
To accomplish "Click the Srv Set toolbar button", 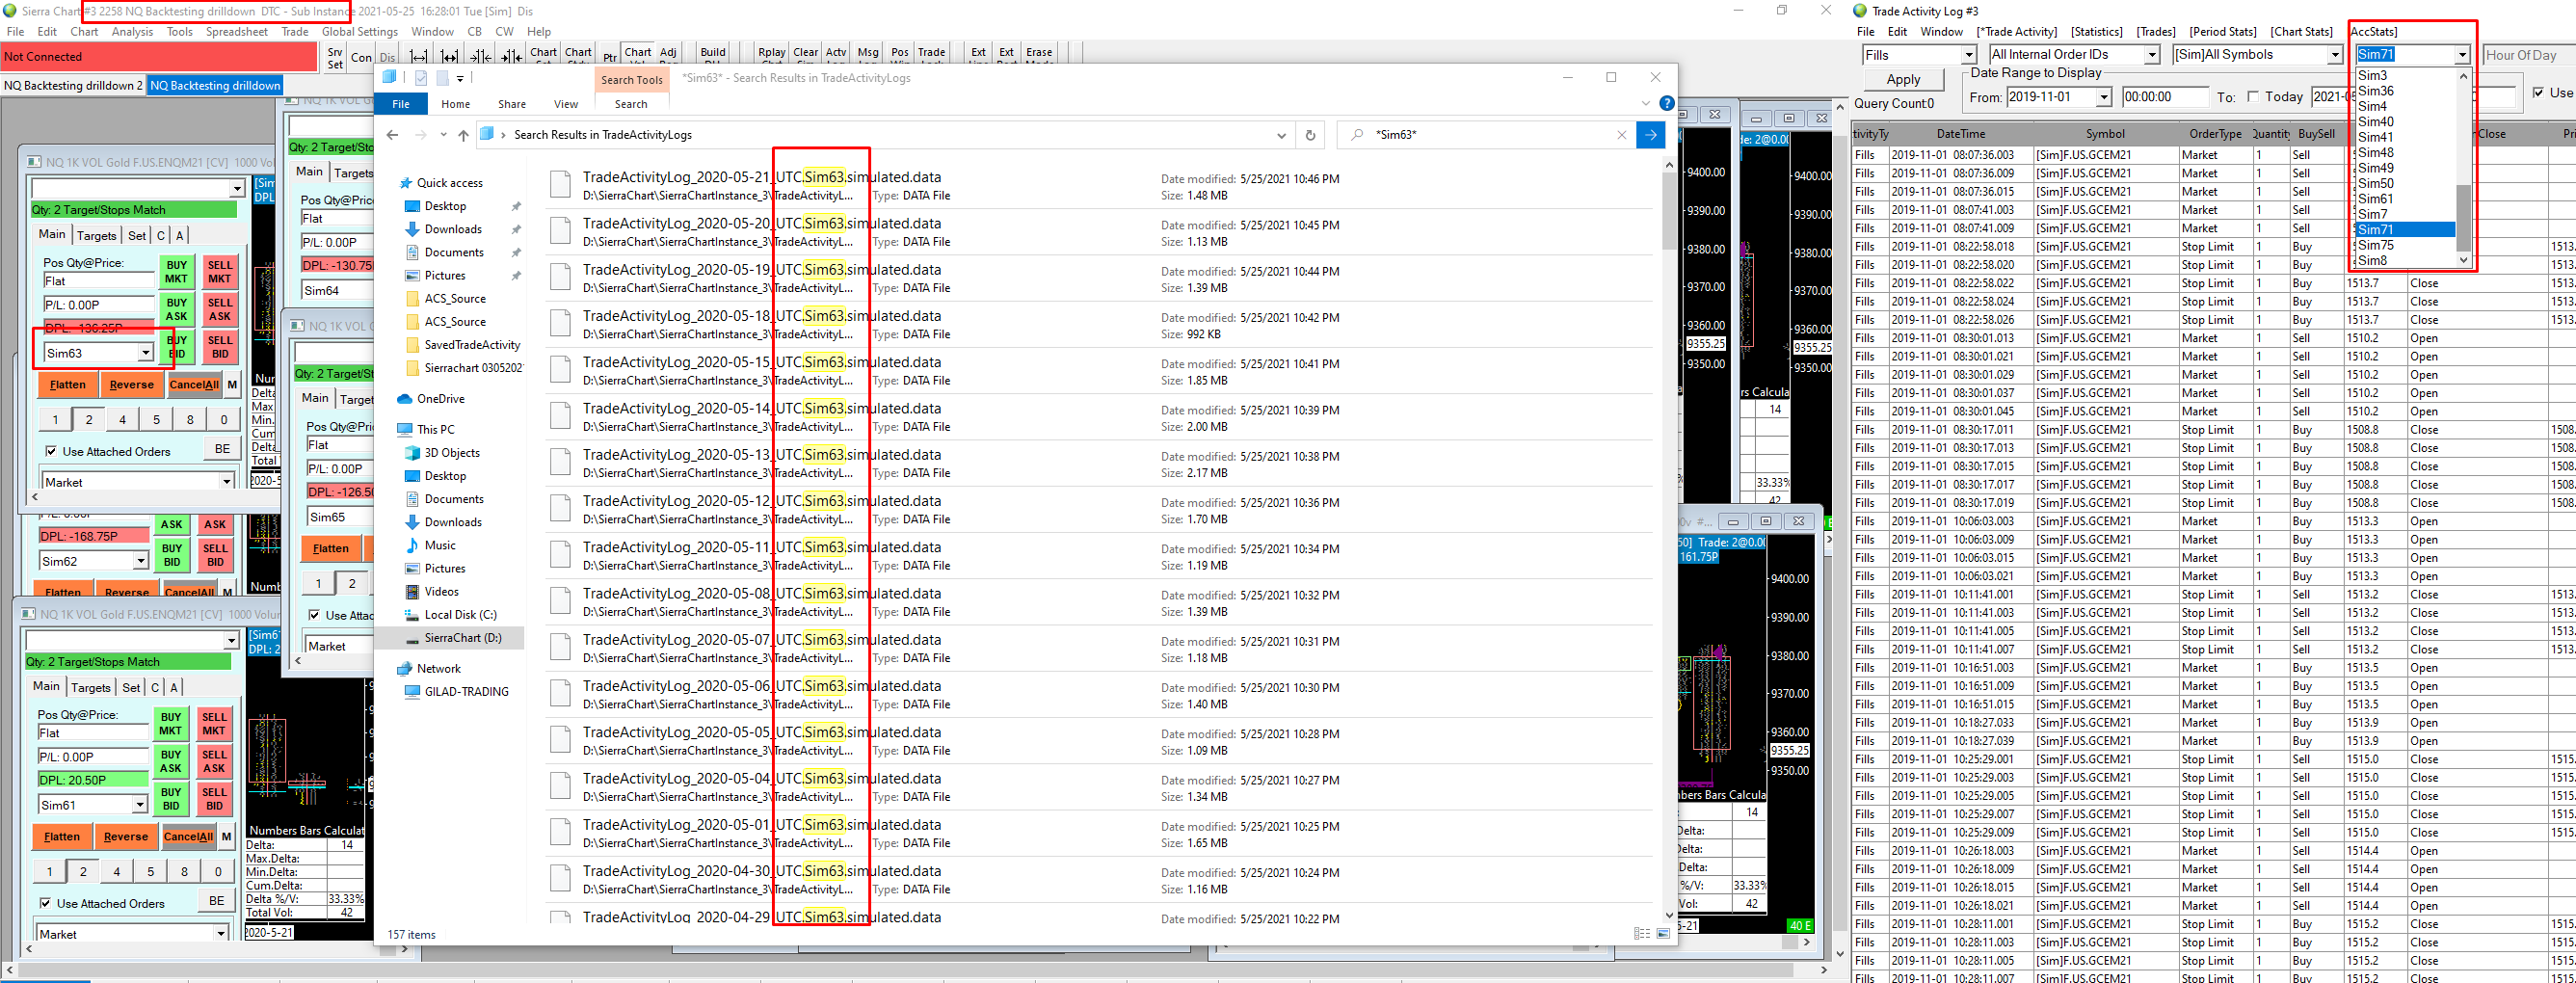I will (335, 58).
